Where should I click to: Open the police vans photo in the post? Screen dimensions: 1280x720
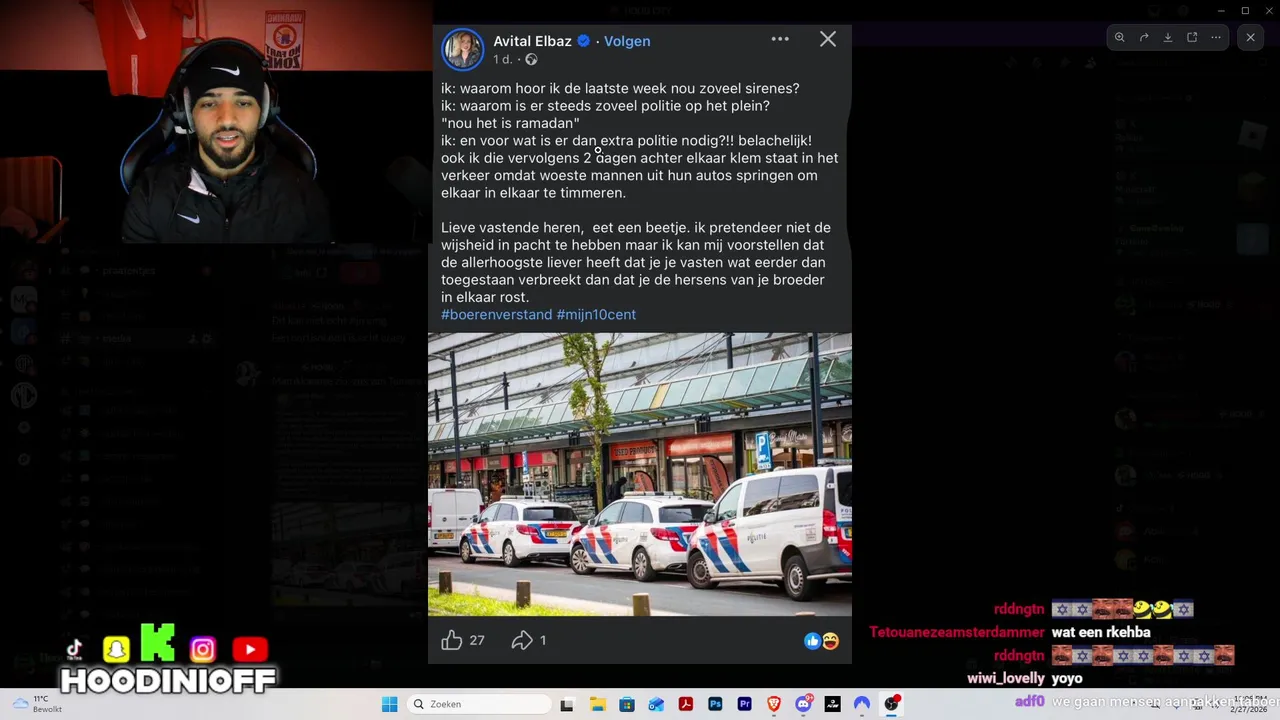point(640,474)
